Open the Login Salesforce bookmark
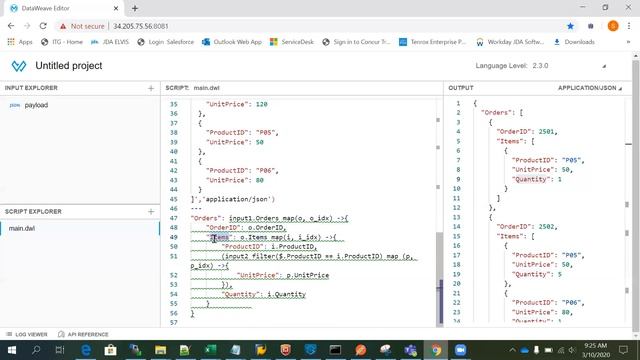Screen dimensions: 640x360 (x=165, y=42)
